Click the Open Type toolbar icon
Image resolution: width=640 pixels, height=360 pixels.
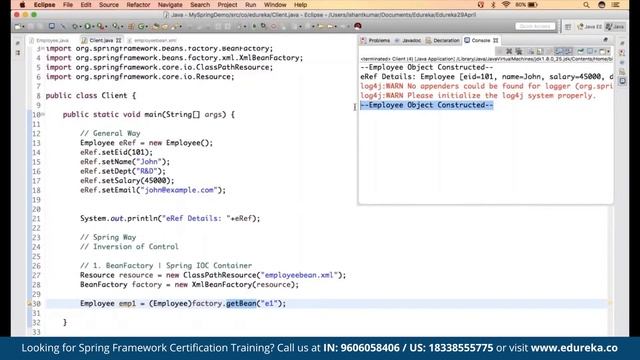coord(155,27)
